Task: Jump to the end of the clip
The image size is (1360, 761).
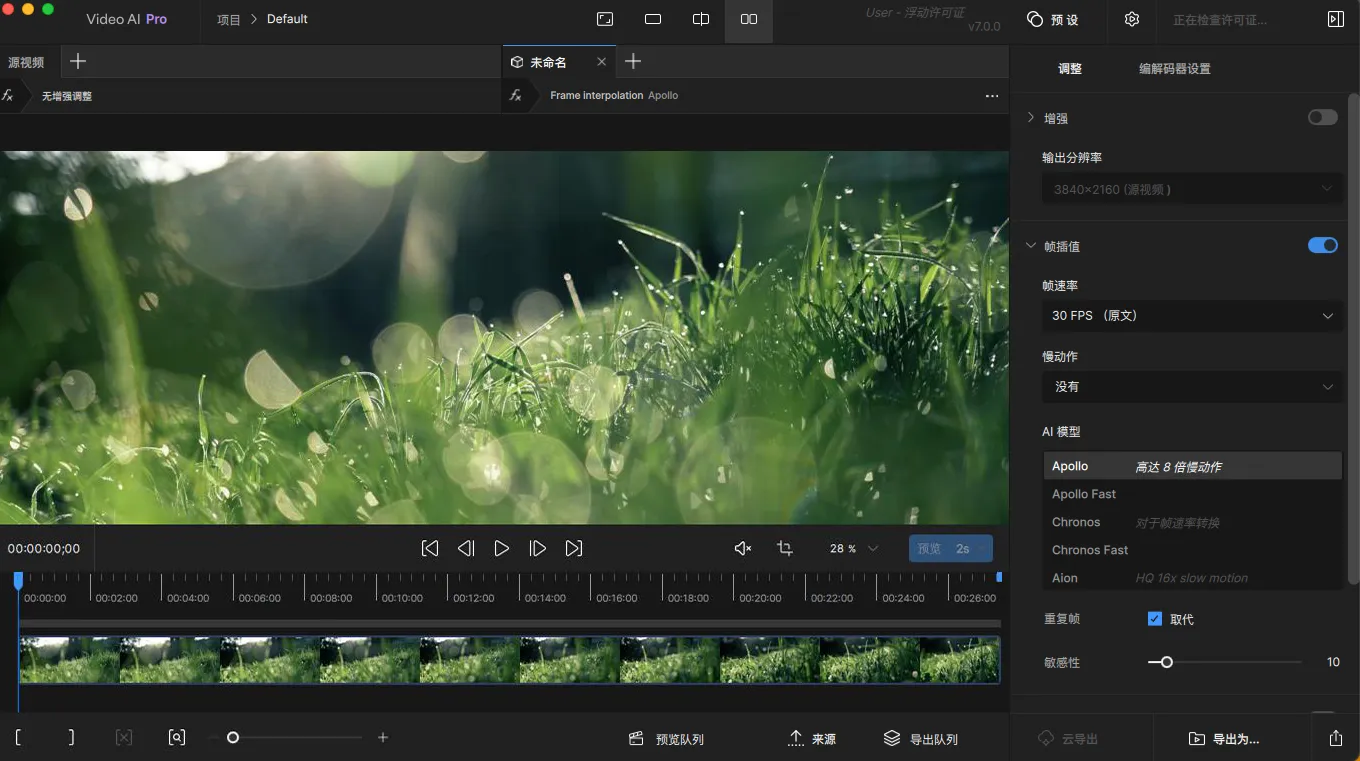Action: (574, 548)
